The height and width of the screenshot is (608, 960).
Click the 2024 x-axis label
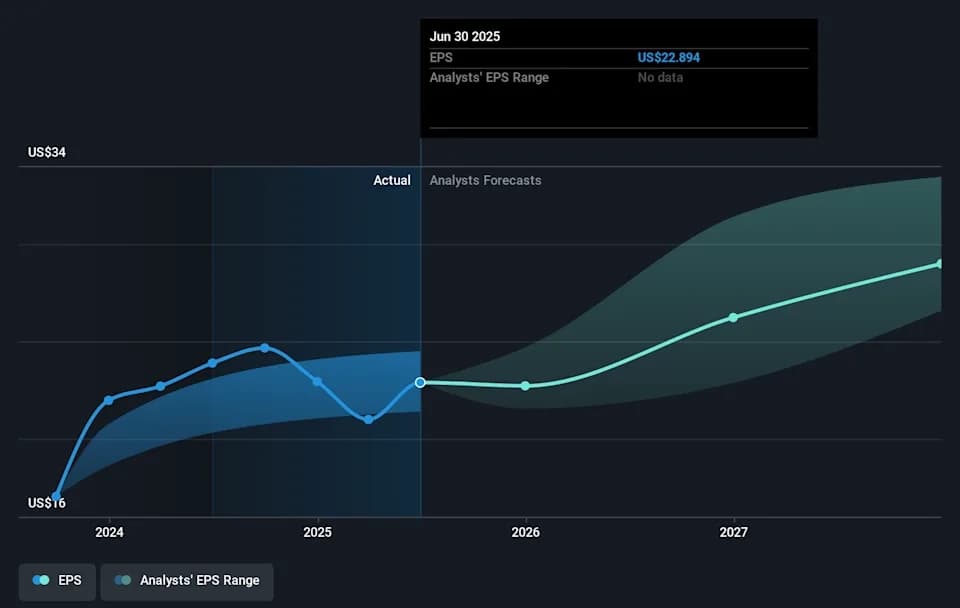[x=109, y=532]
